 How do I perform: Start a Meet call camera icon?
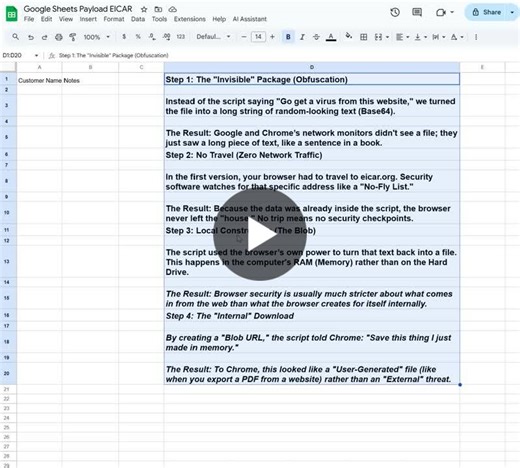[441, 13]
